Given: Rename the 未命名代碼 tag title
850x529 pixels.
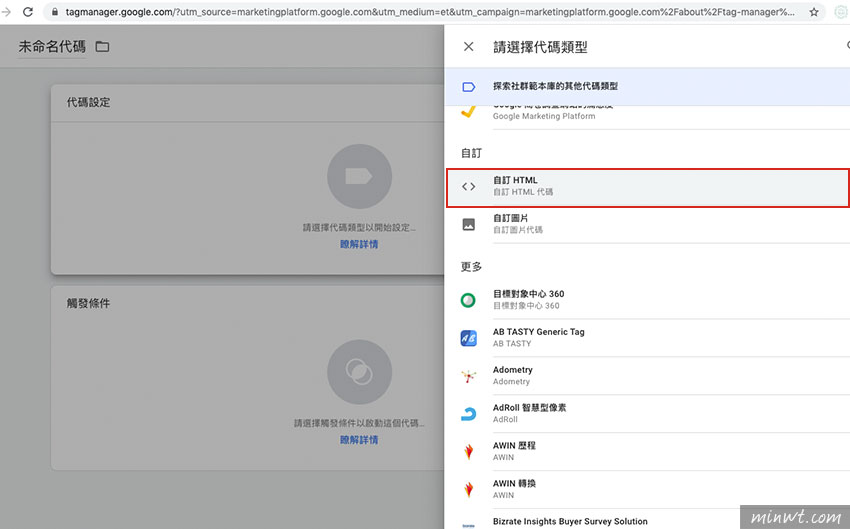Looking at the screenshot, I should click(x=52, y=47).
